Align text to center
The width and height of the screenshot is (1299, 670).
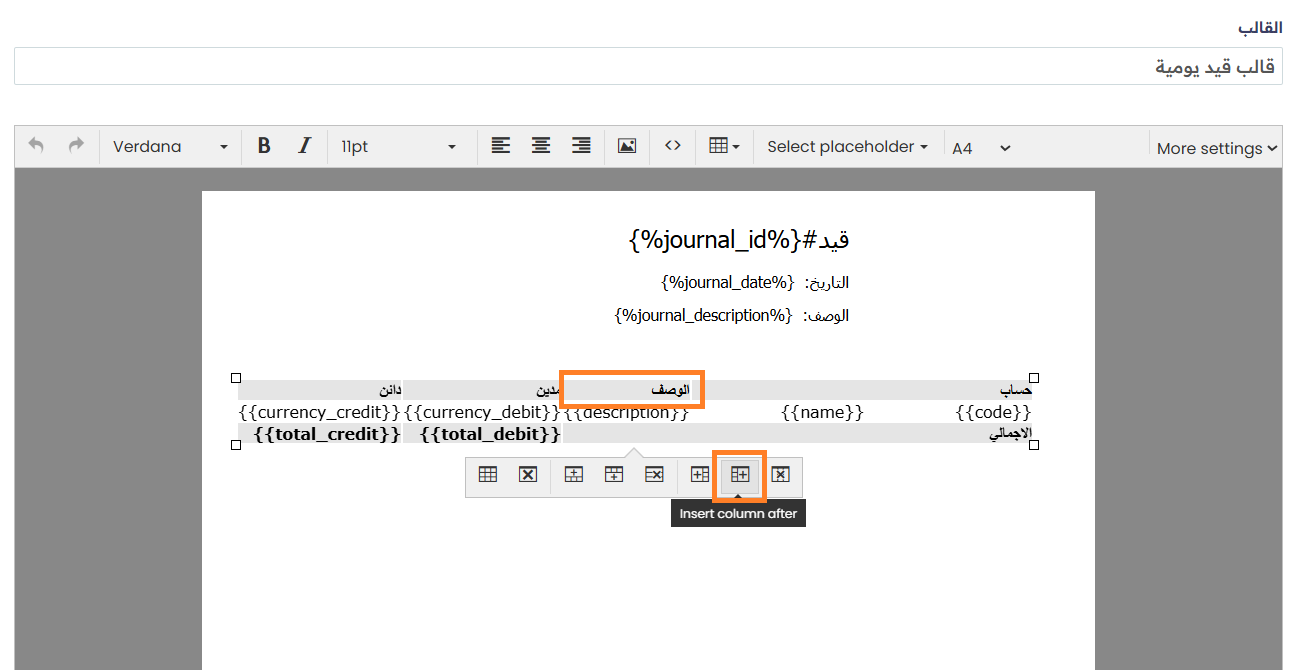[541, 146]
